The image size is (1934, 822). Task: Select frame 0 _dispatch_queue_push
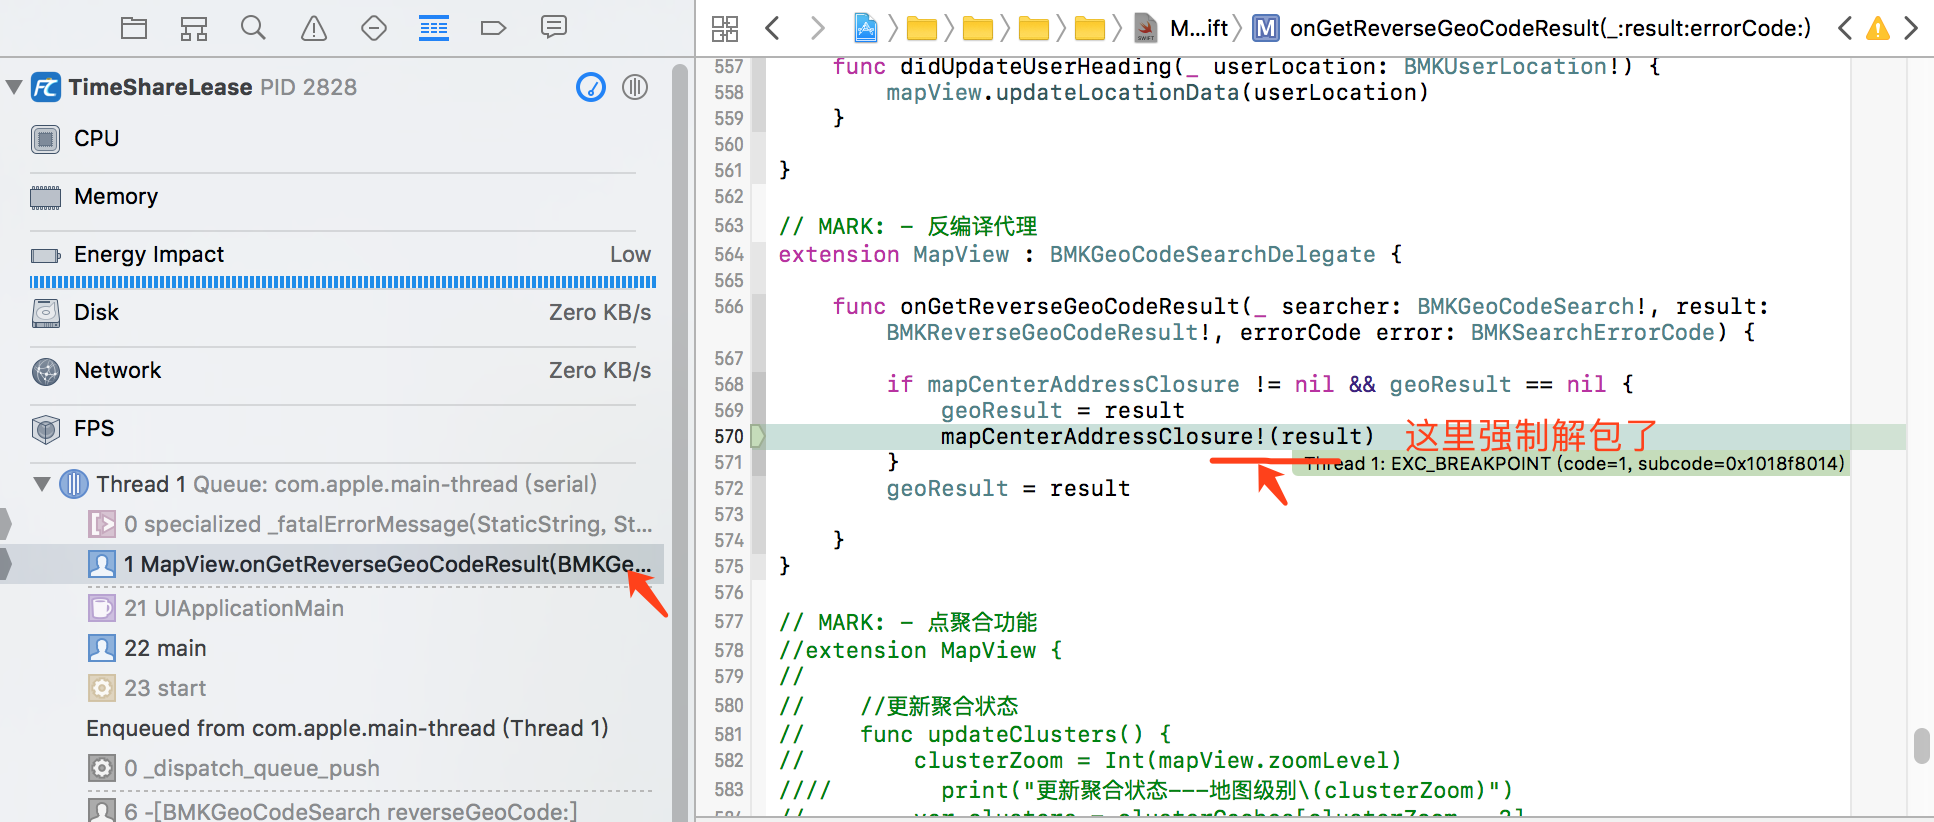tap(332, 768)
